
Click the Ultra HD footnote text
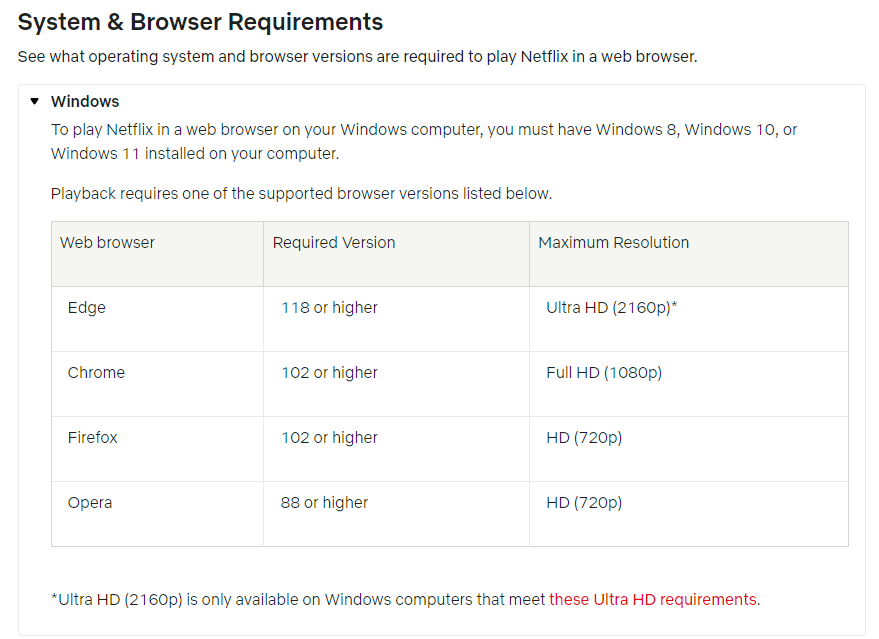click(x=299, y=600)
